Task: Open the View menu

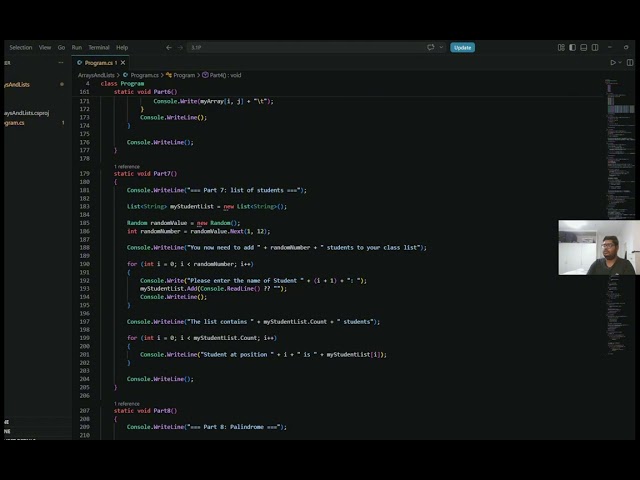Action: click(x=45, y=47)
